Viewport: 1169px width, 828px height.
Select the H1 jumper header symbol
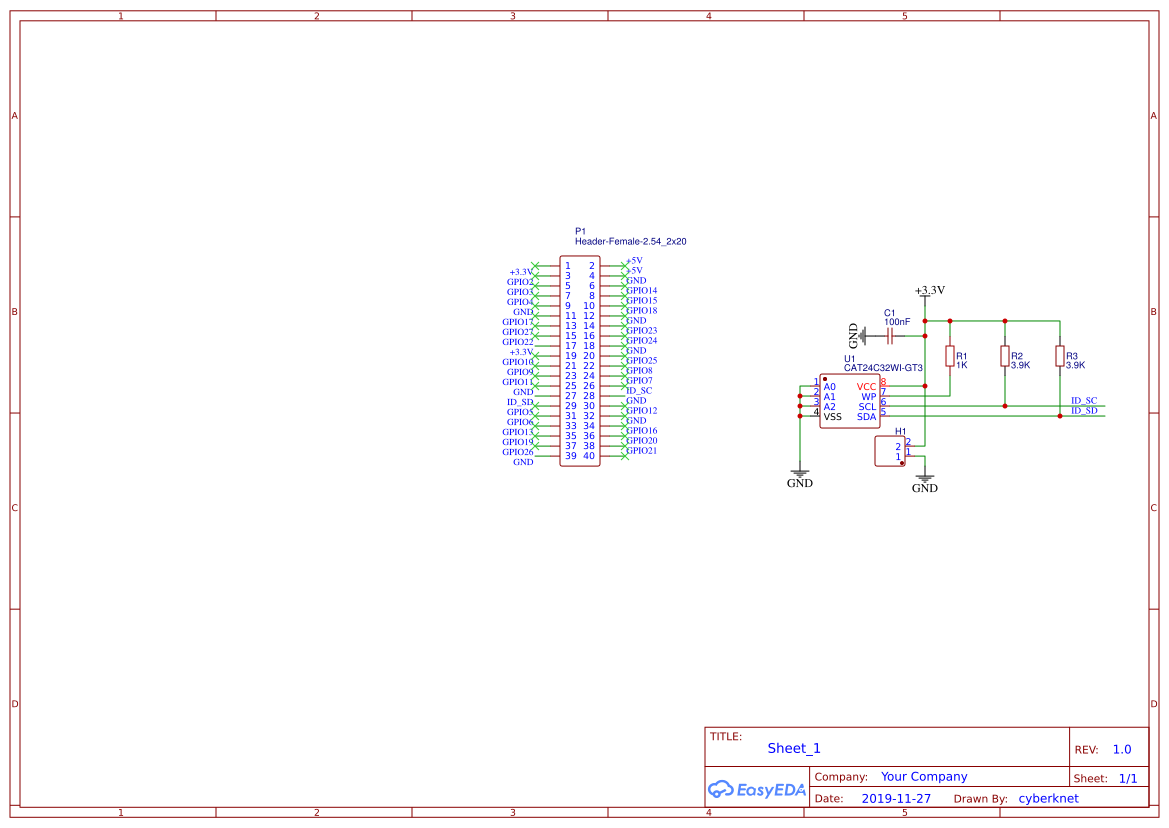pos(890,450)
